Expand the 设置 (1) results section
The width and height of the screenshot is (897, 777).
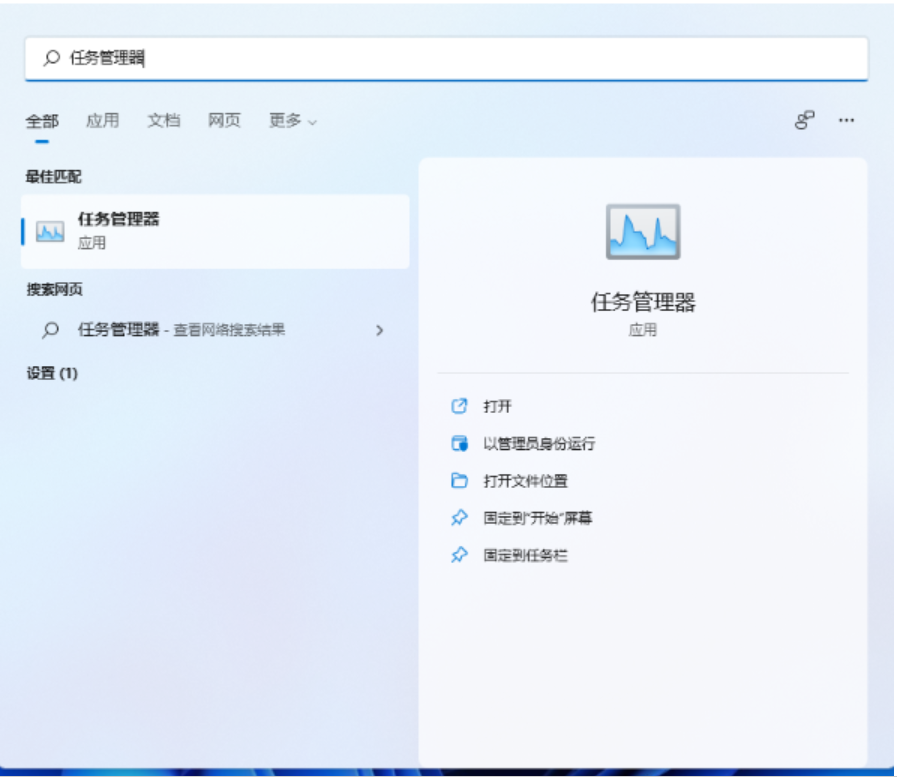pos(52,373)
